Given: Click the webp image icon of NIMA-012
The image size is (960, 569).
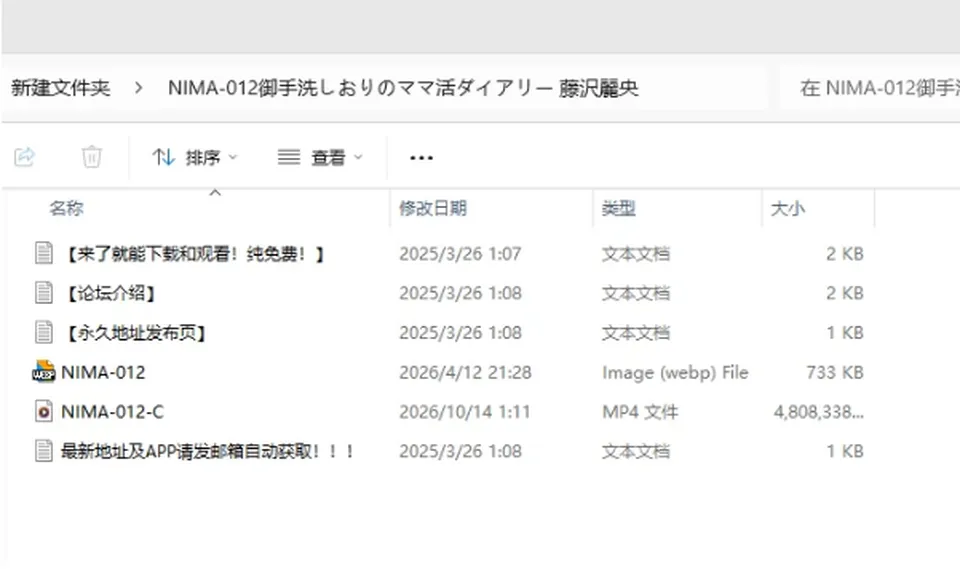Looking at the screenshot, I should coord(43,372).
